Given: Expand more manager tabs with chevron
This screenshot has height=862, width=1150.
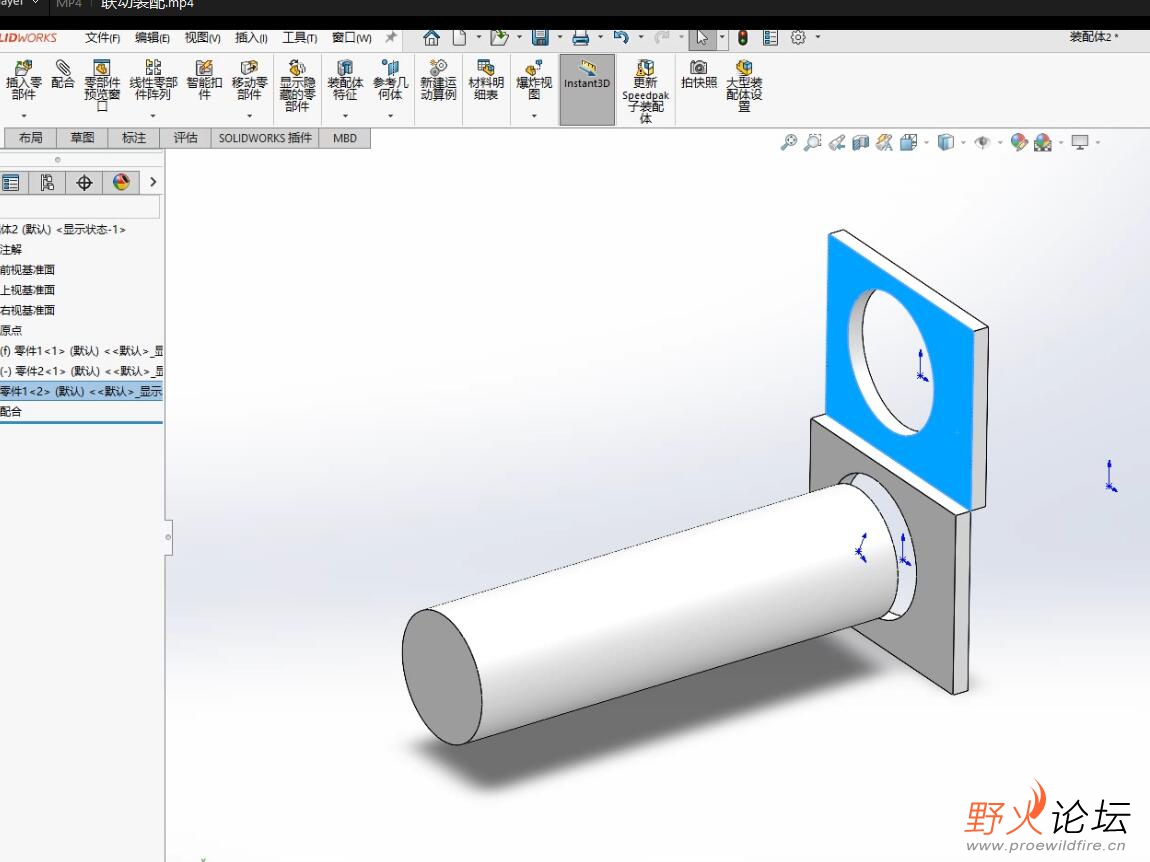Looking at the screenshot, I should click(x=153, y=182).
